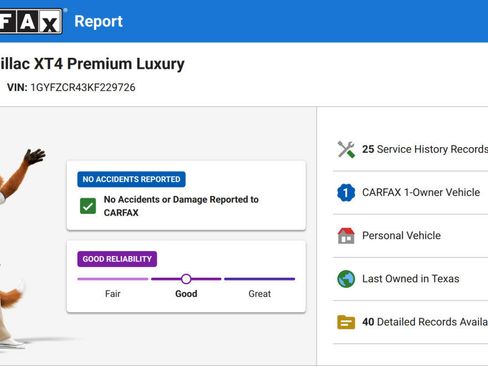Image resolution: width=488 pixels, height=366 pixels.
Task: Click the blue 1-Owner badge icon
Action: [x=346, y=192]
